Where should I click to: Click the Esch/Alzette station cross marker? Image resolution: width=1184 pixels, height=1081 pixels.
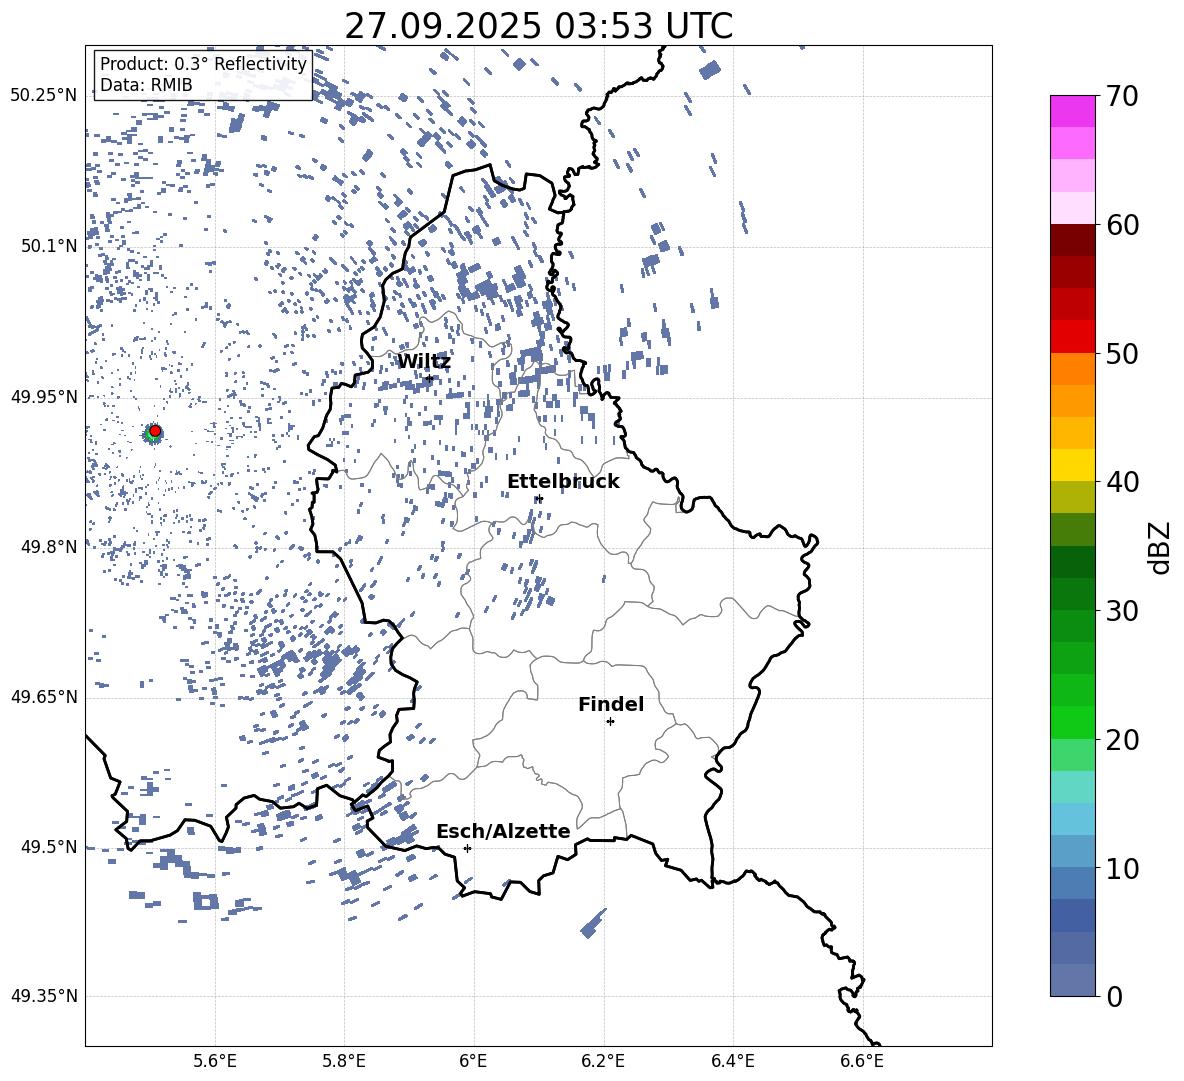coord(467,848)
